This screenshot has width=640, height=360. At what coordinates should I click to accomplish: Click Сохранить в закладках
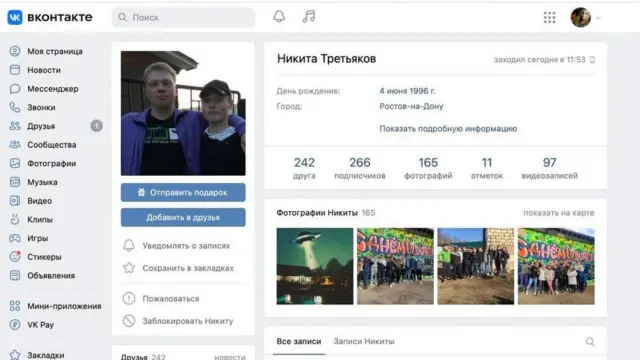click(x=188, y=268)
